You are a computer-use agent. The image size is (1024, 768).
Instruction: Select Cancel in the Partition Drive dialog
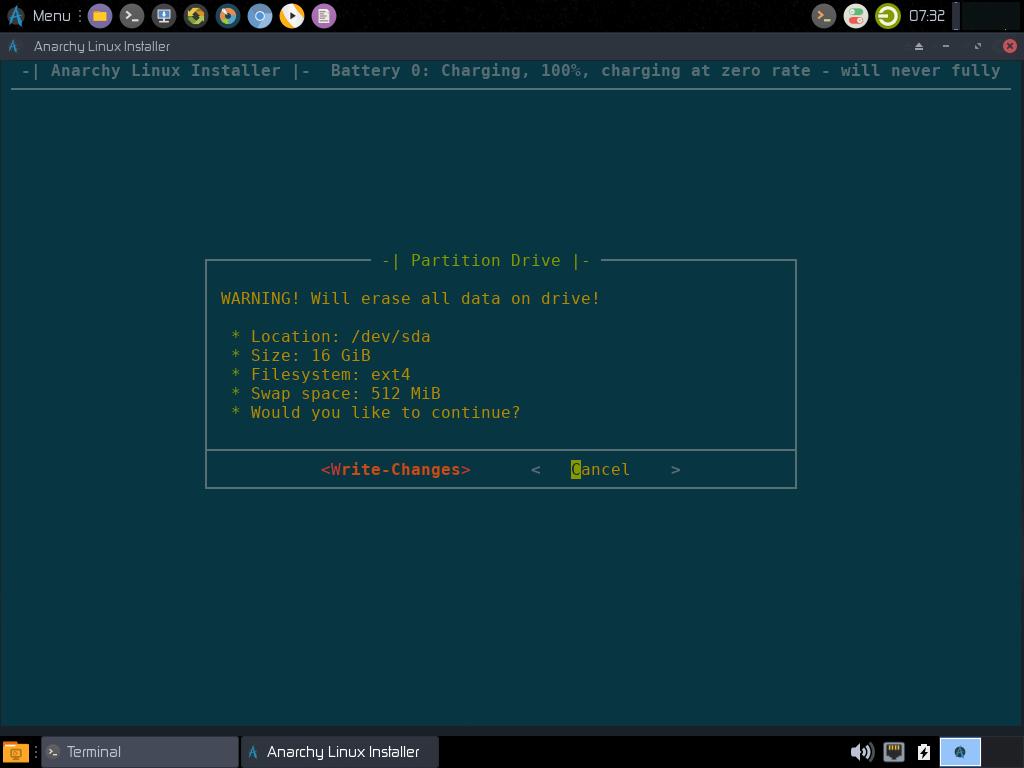click(x=605, y=470)
